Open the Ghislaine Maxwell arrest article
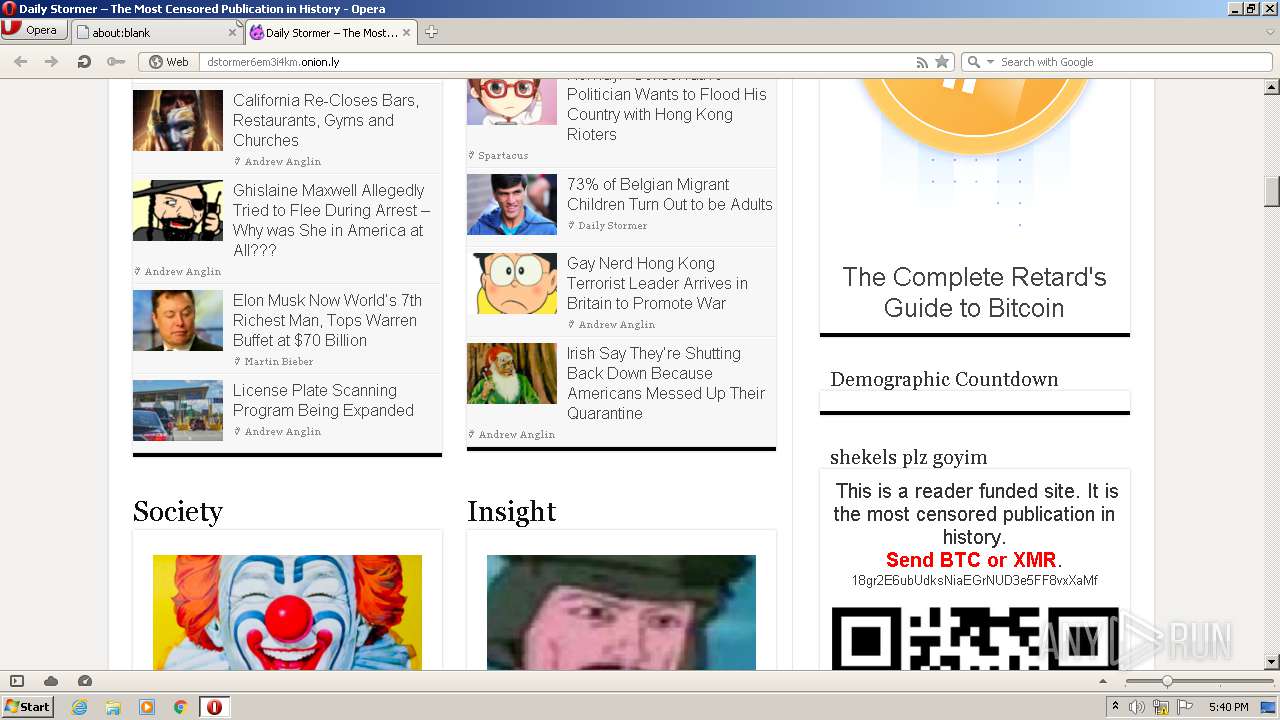Viewport: 1280px width, 720px height. pyautogui.click(x=331, y=220)
